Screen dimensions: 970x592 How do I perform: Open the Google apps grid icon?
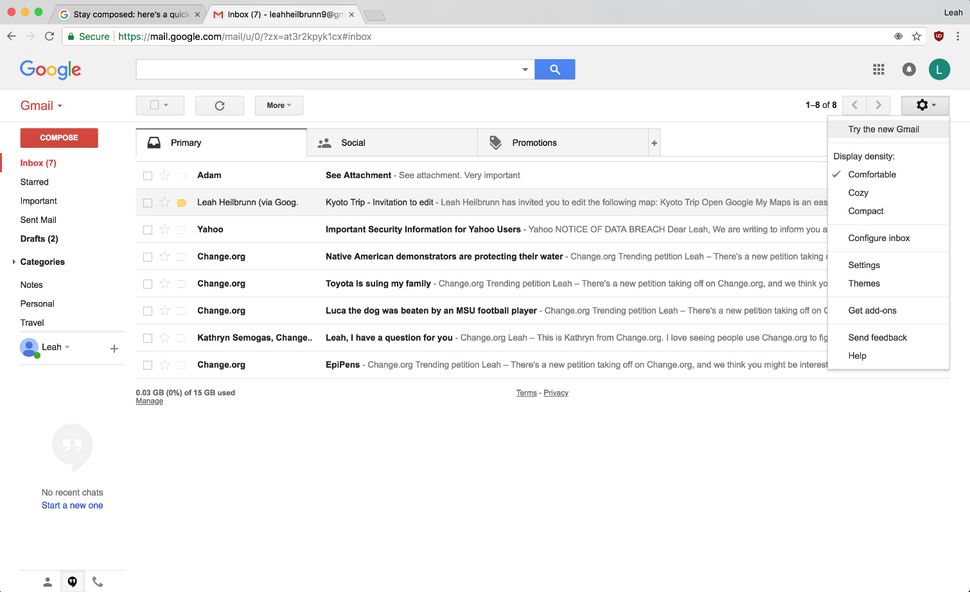pos(878,69)
